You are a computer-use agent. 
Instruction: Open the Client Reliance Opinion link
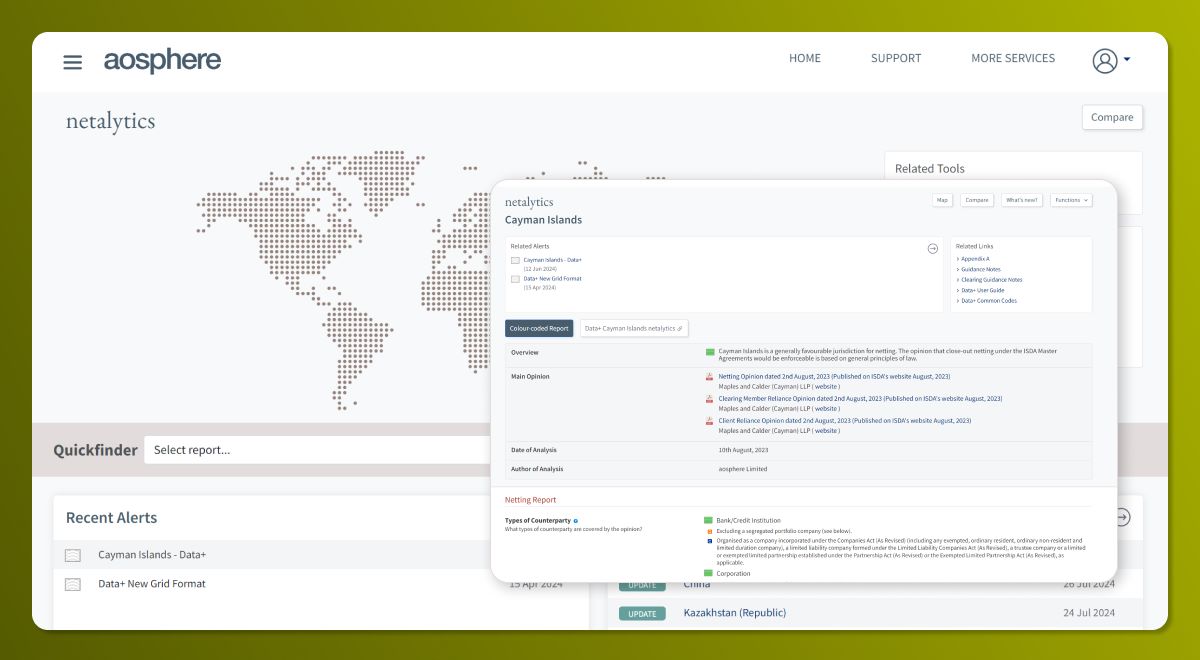844,420
